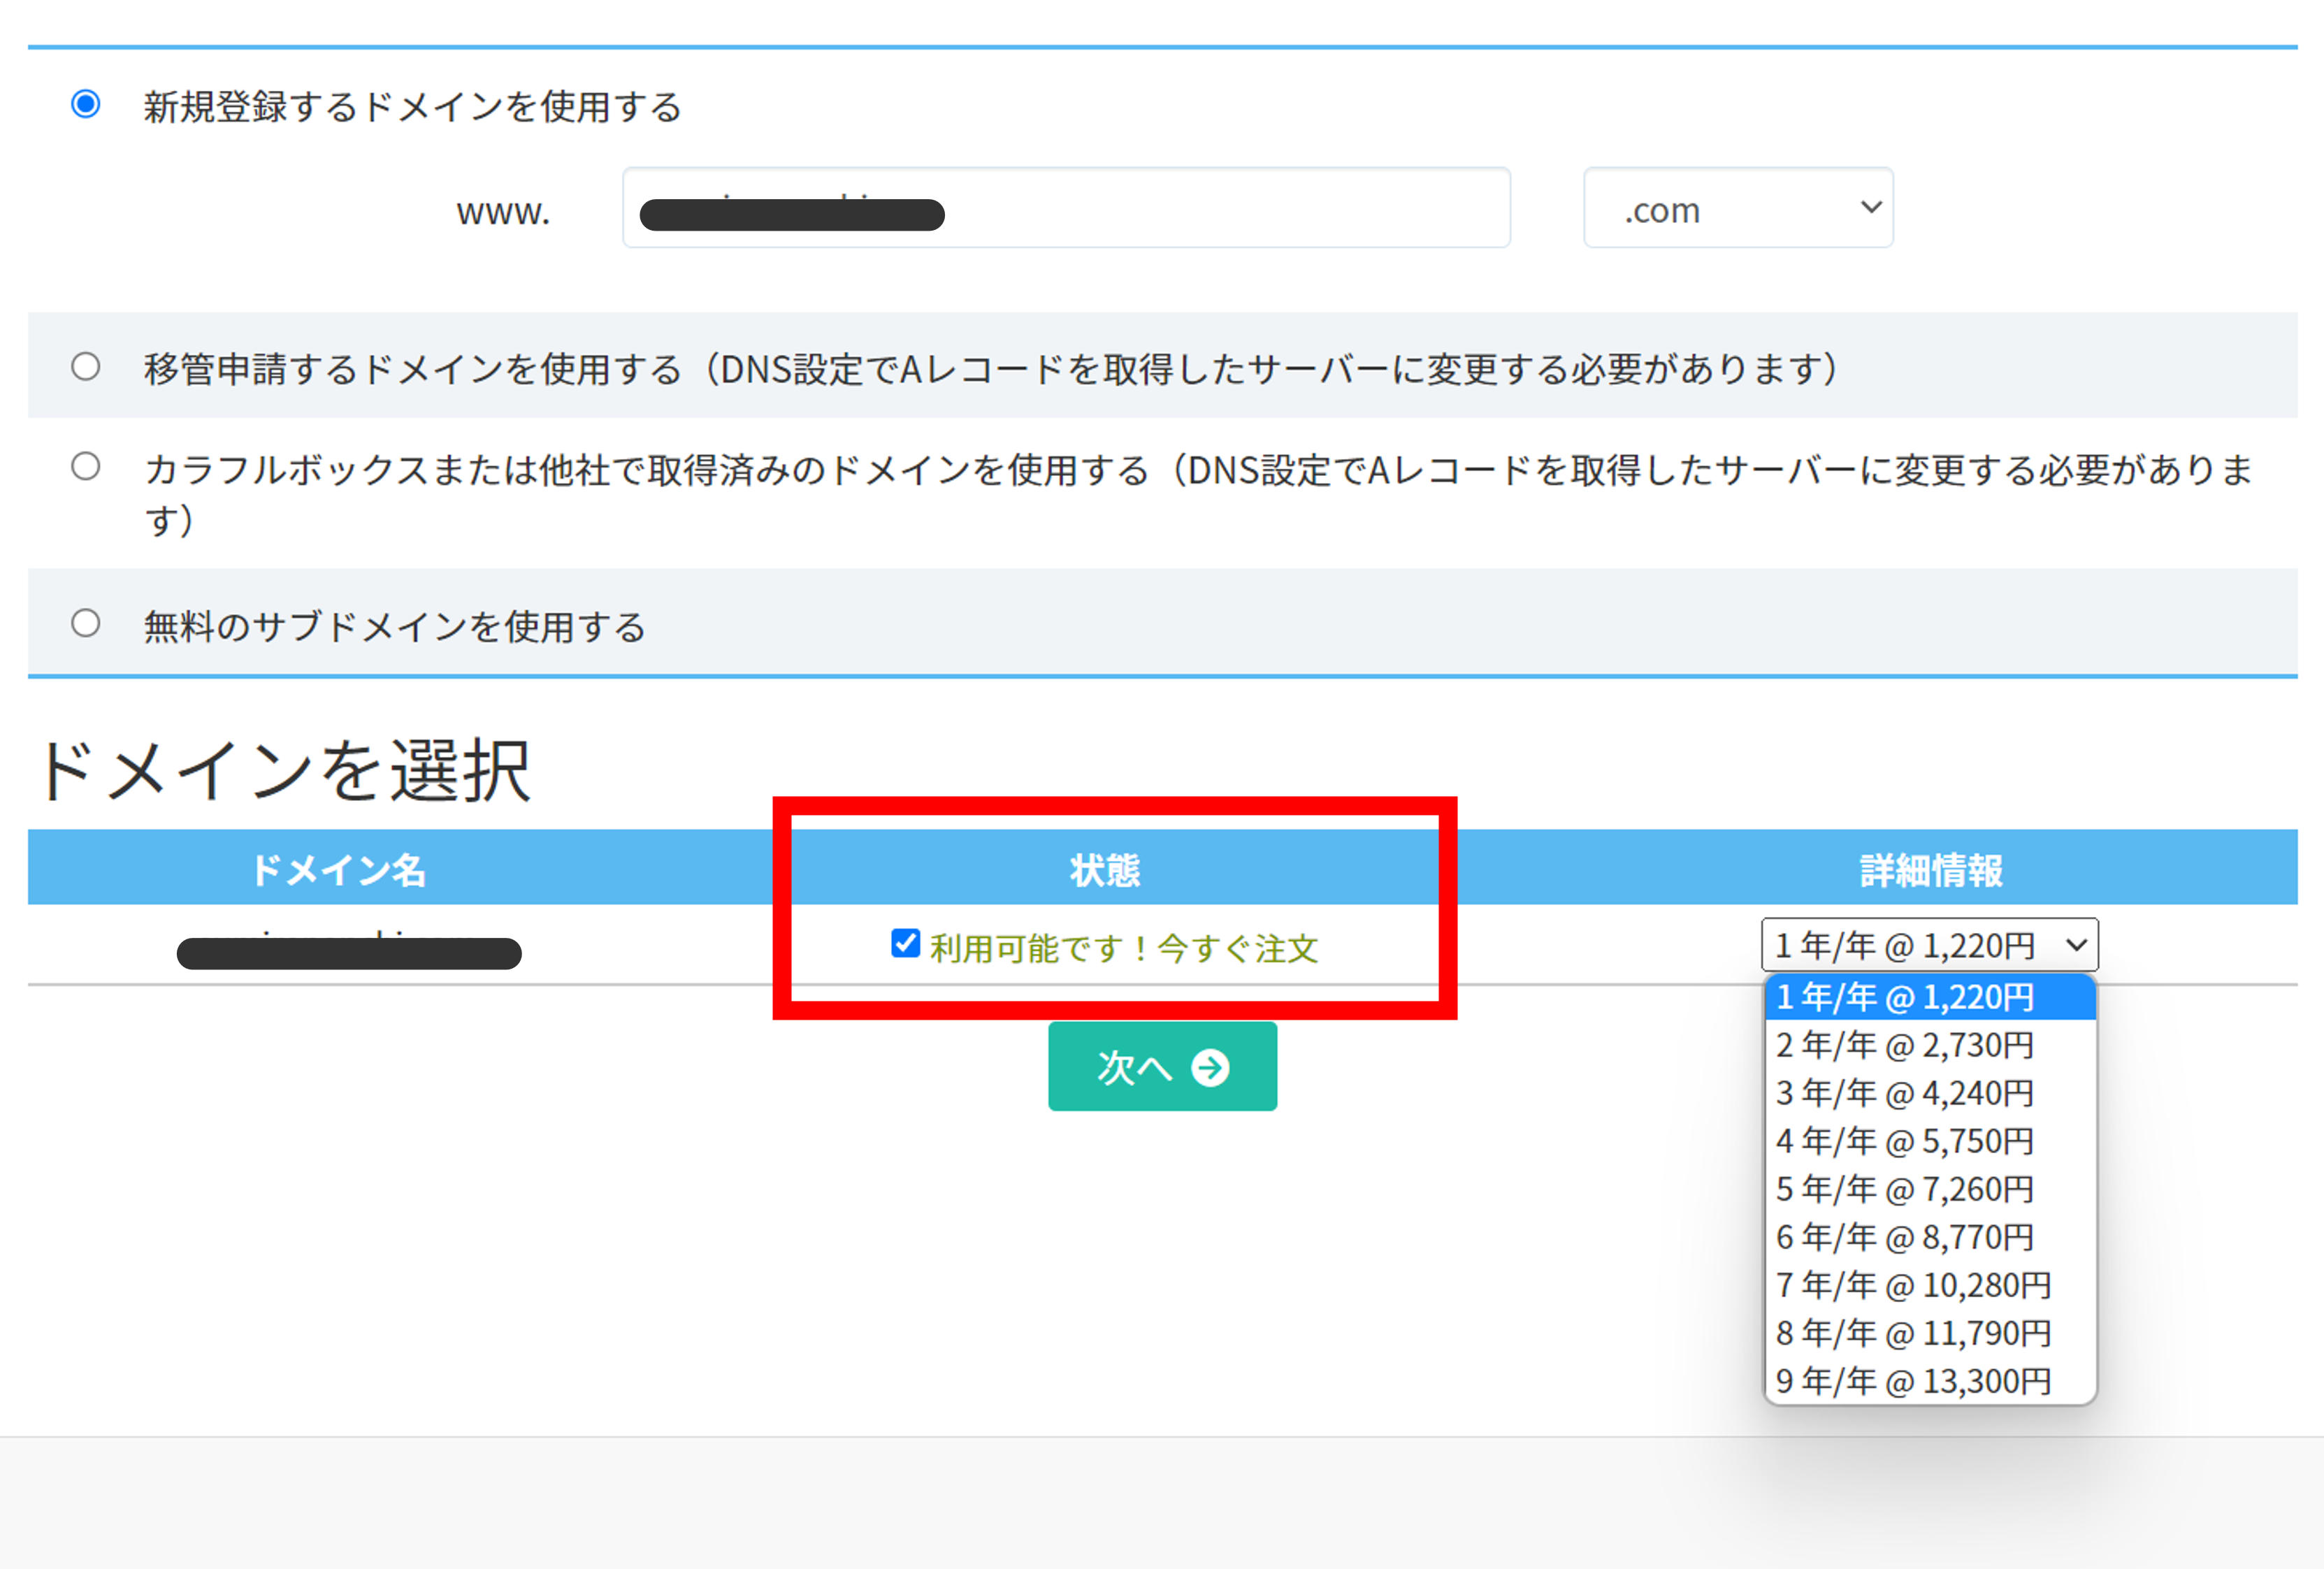Click the ドメイン名 column header
This screenshot has width=2324, height=1569.
pos(338,870)
